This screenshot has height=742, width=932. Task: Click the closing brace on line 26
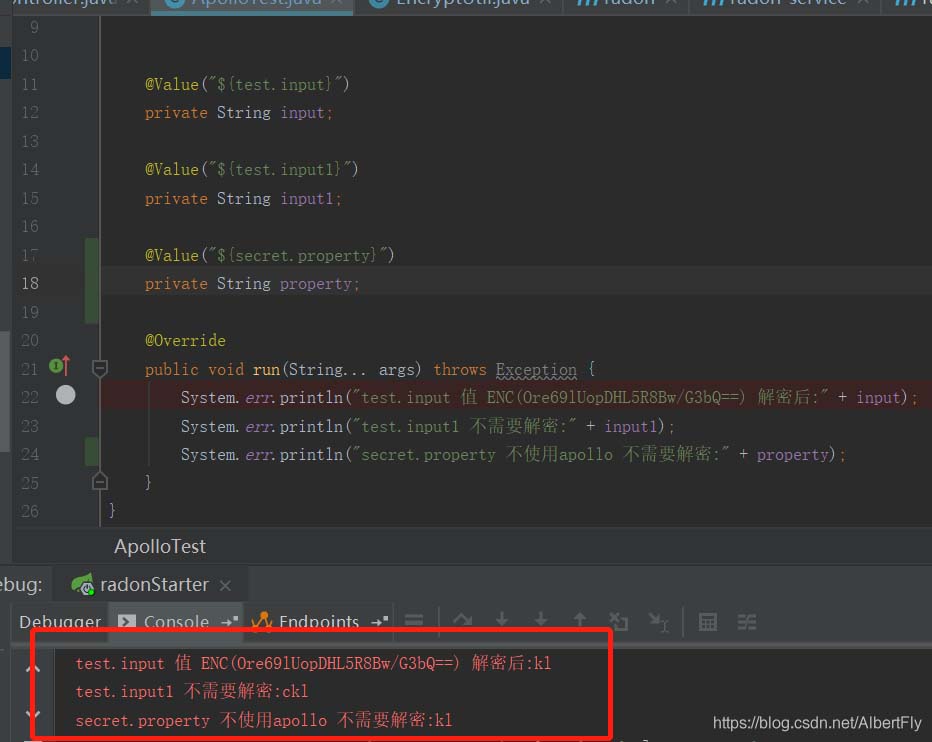tap(112, 510)
